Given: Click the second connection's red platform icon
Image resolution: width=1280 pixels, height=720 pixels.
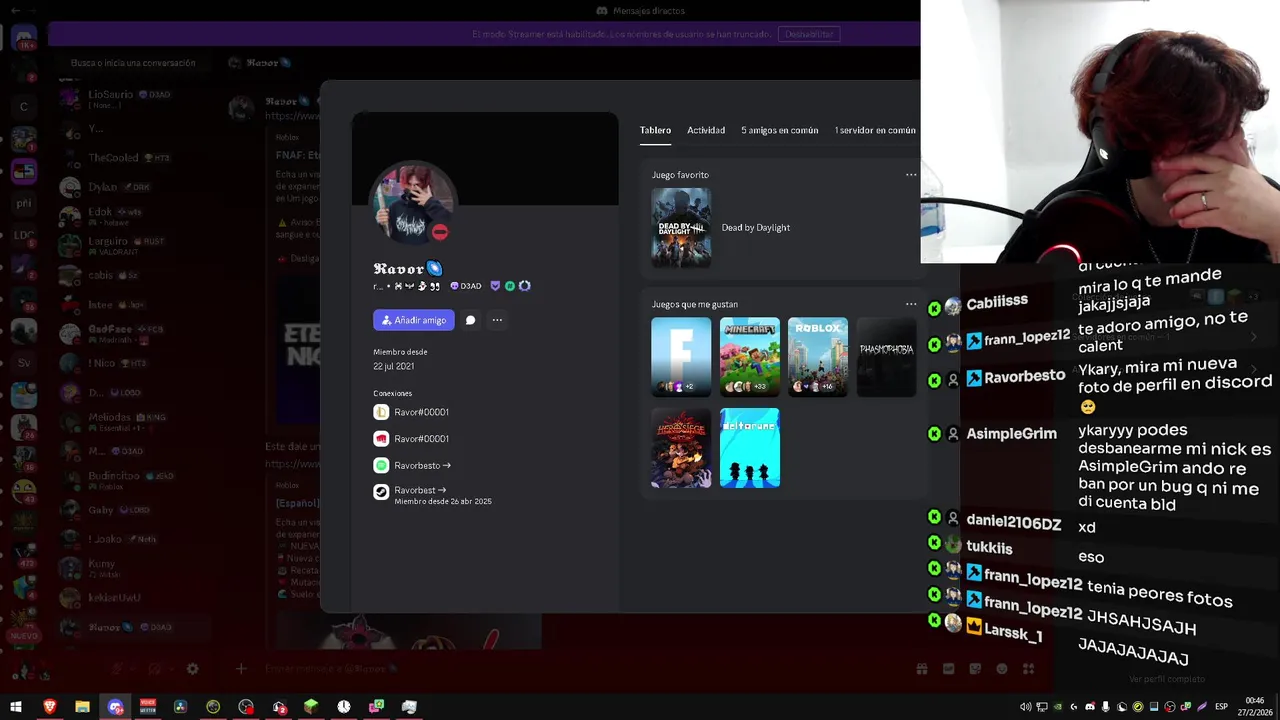Looking at the screenshot, I should pyautogui.click(x=381, y=439).
